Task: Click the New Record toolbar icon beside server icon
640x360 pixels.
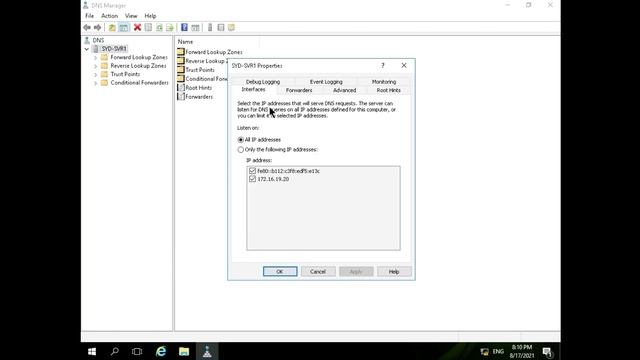Action: (221, 27)
